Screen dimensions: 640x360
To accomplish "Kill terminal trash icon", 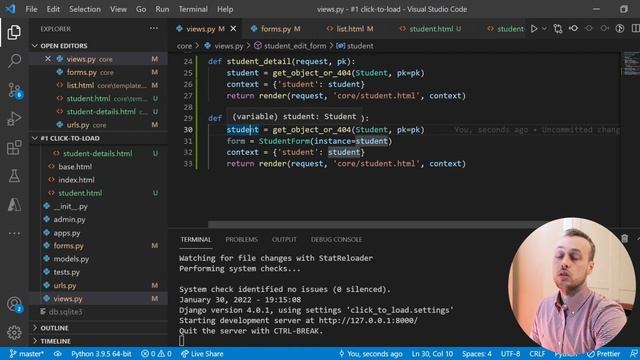I will tap(624, 238).
